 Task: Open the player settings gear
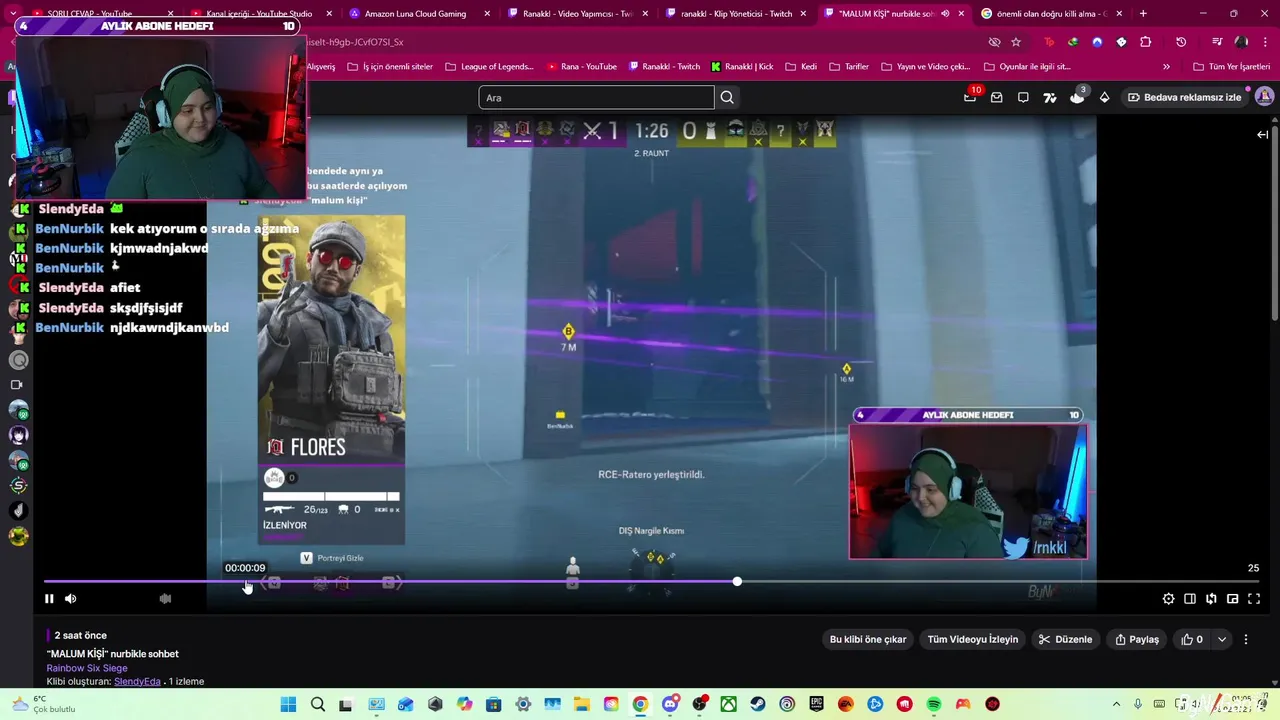click(1168, 599)
